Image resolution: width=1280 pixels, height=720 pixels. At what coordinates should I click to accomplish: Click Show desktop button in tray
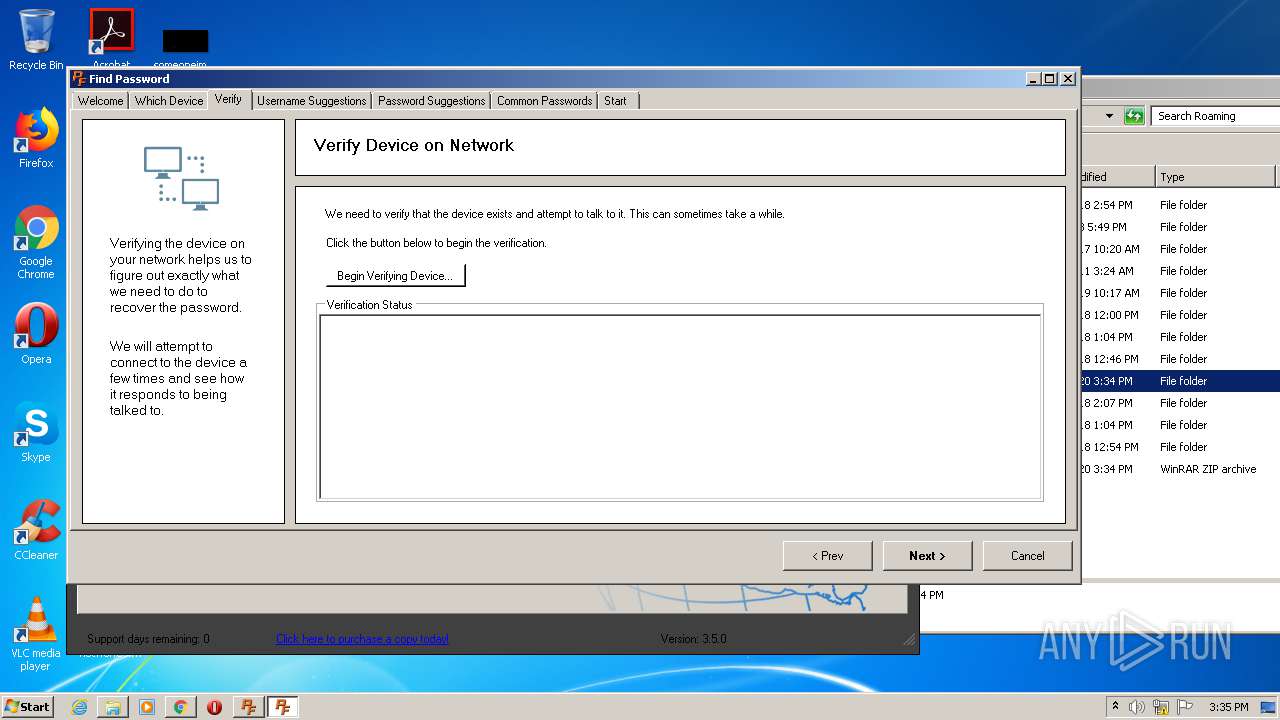[1269, 707]
